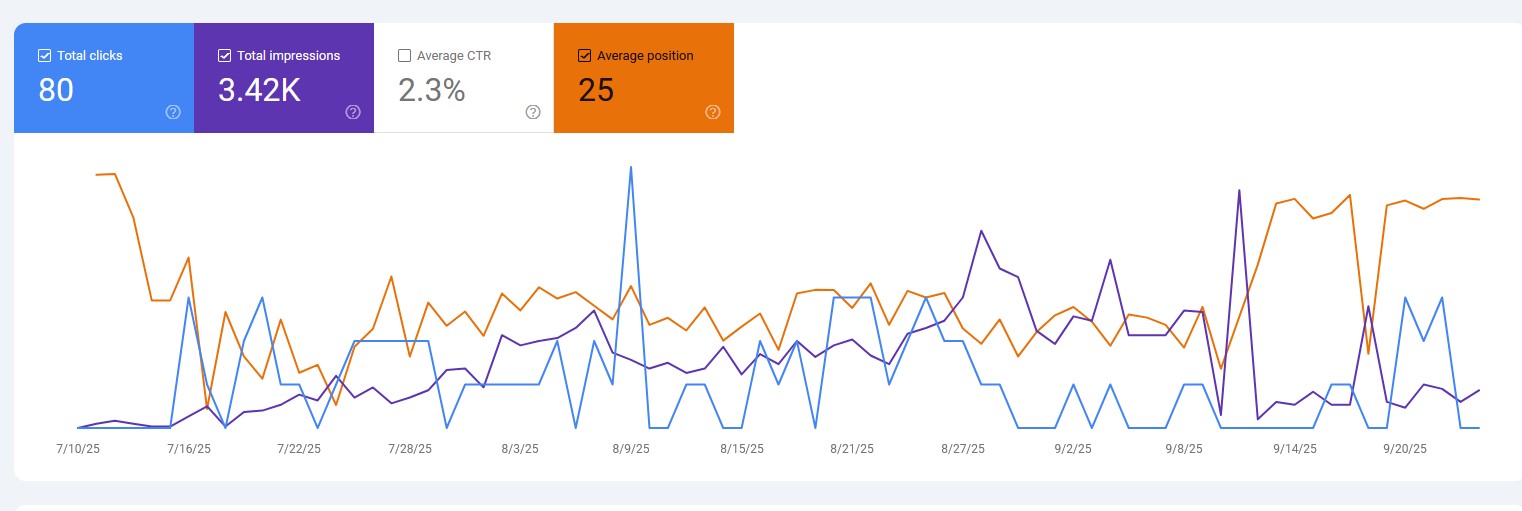Viewport: 1522px width, 511px height.
Task: Click the 80 total clicks value
Action: point(56,91)
